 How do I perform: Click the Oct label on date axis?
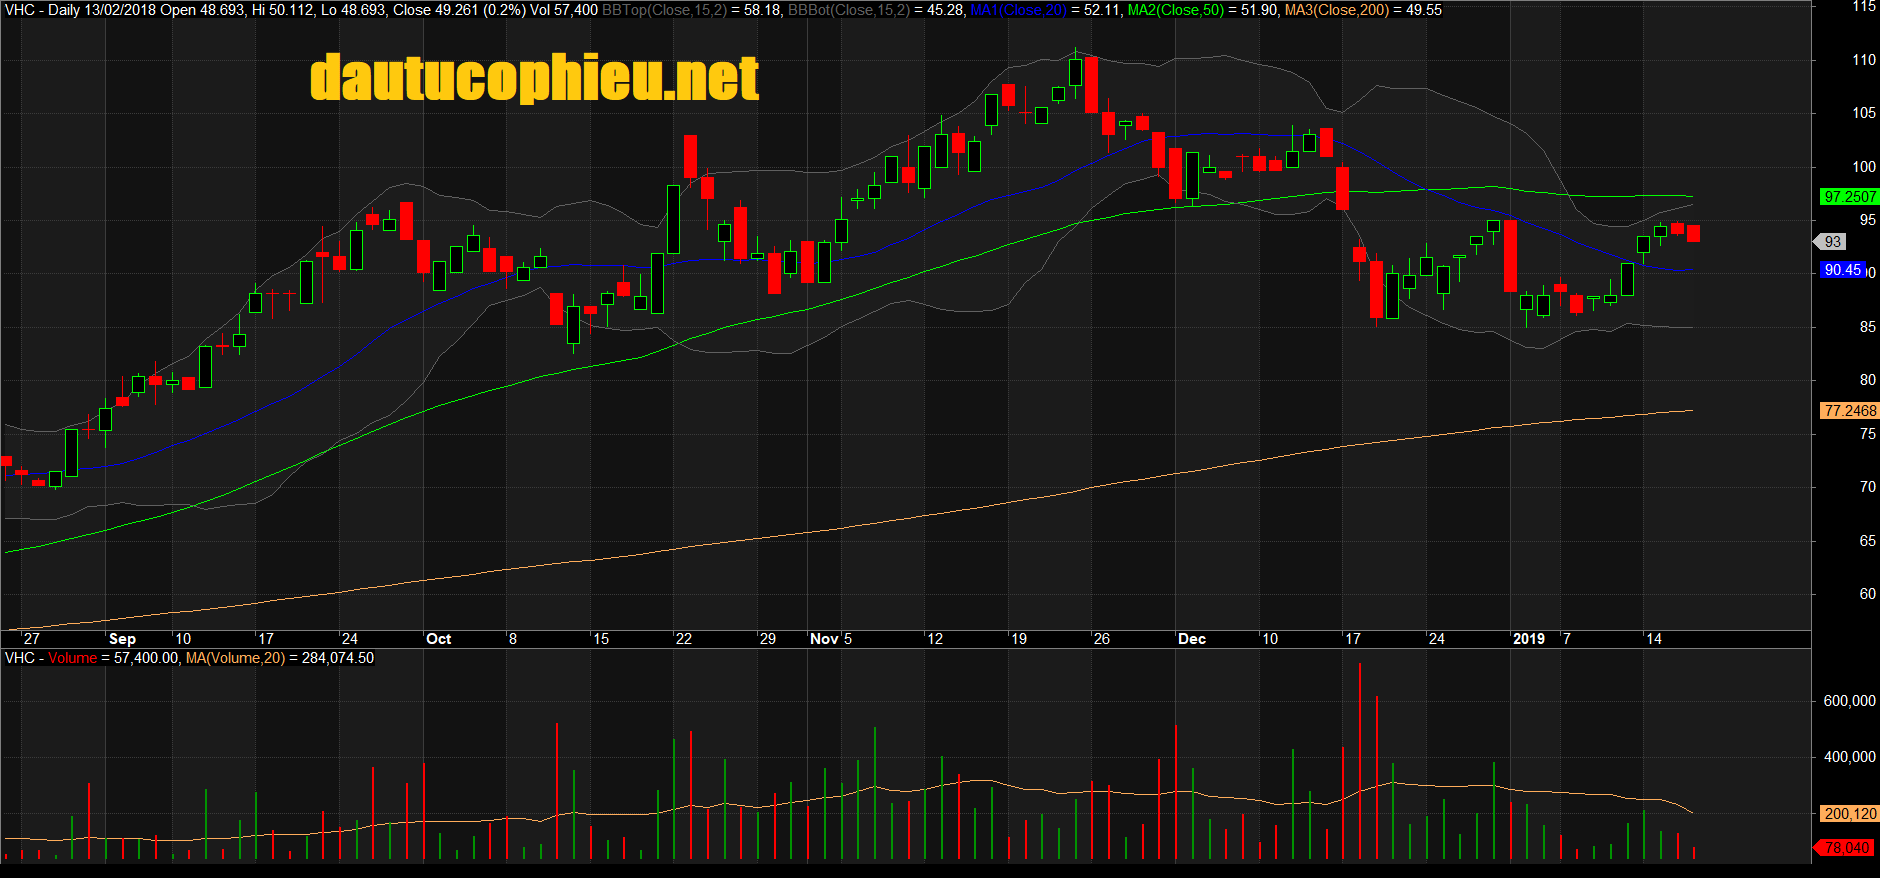[x=438, y=639]
